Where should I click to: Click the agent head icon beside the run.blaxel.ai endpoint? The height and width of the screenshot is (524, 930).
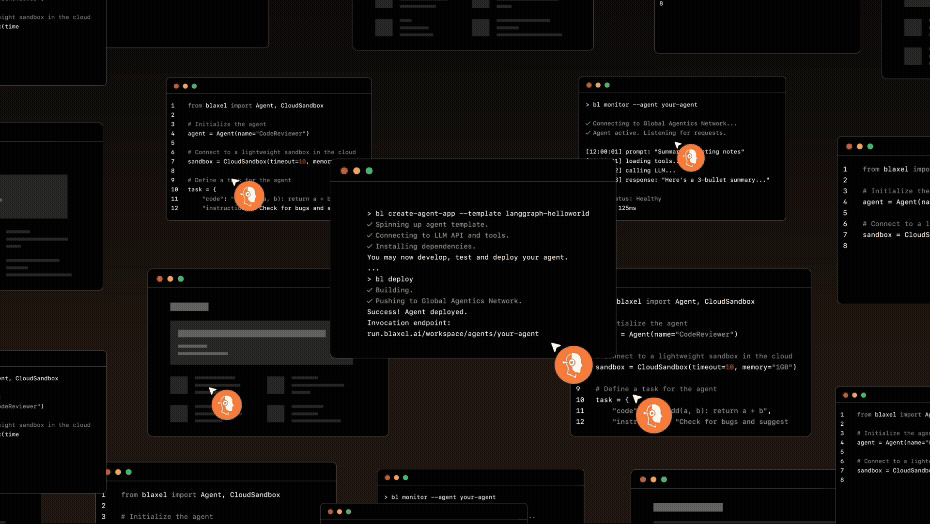[x=574, y=364]
